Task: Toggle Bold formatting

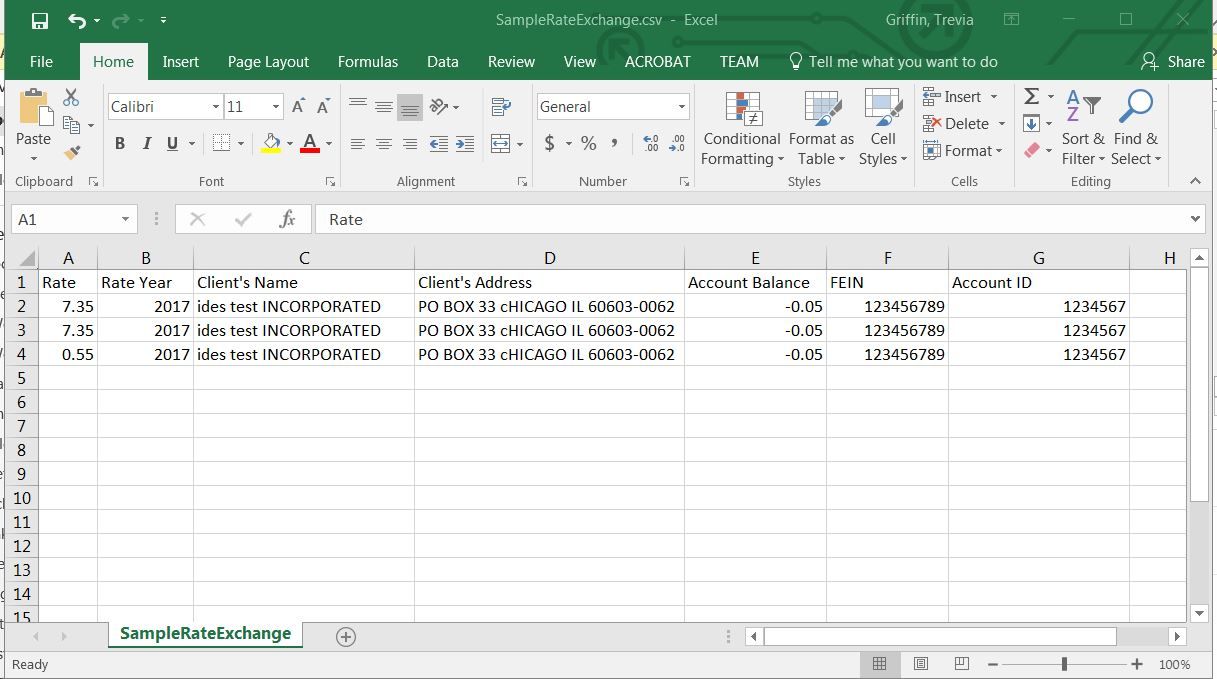Action: (x=120, y=144)
